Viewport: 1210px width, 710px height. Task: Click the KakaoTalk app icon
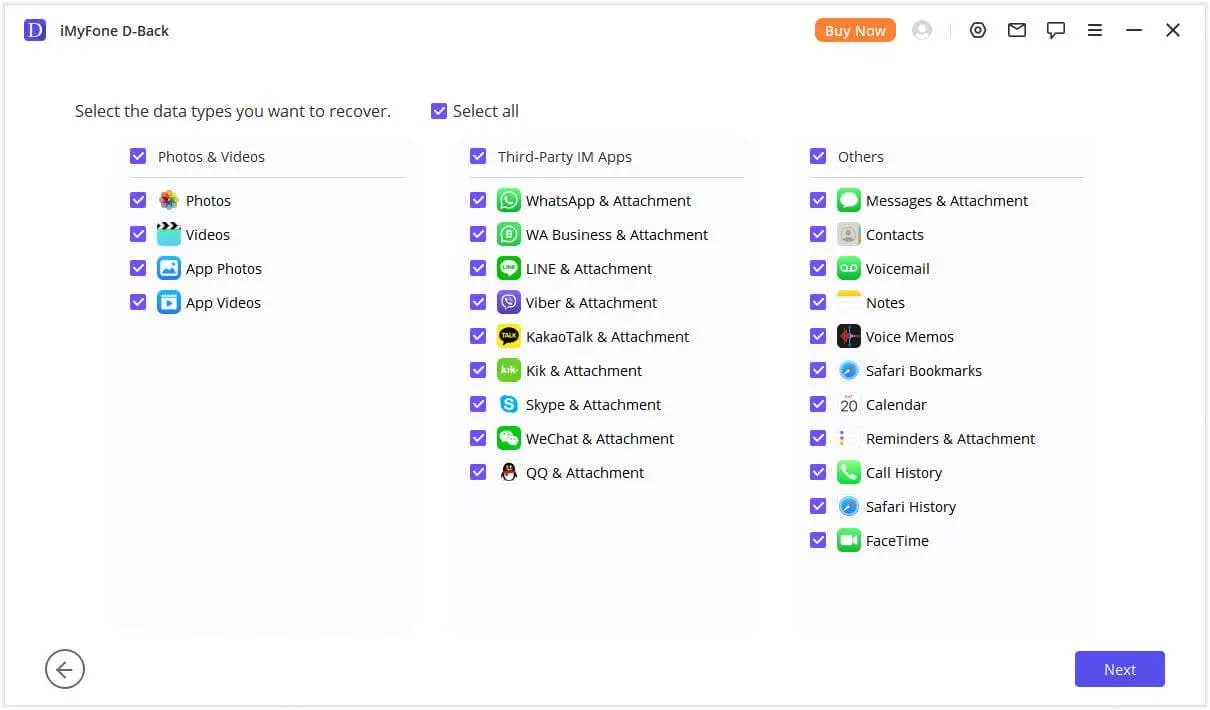(x=509, y=337)
